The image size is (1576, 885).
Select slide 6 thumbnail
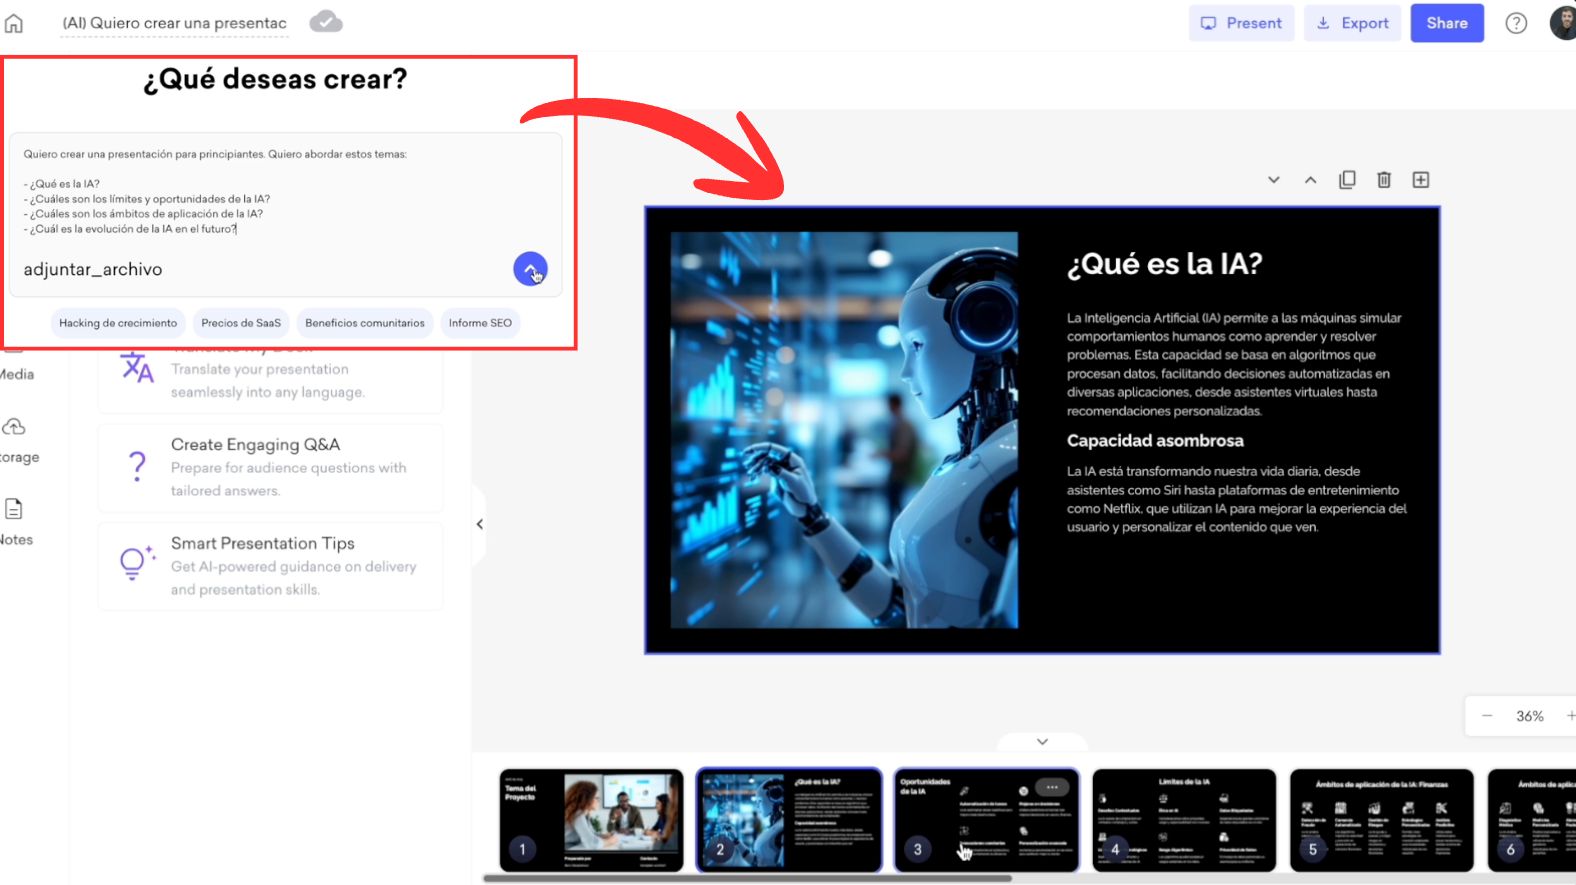pos(1532,820)
